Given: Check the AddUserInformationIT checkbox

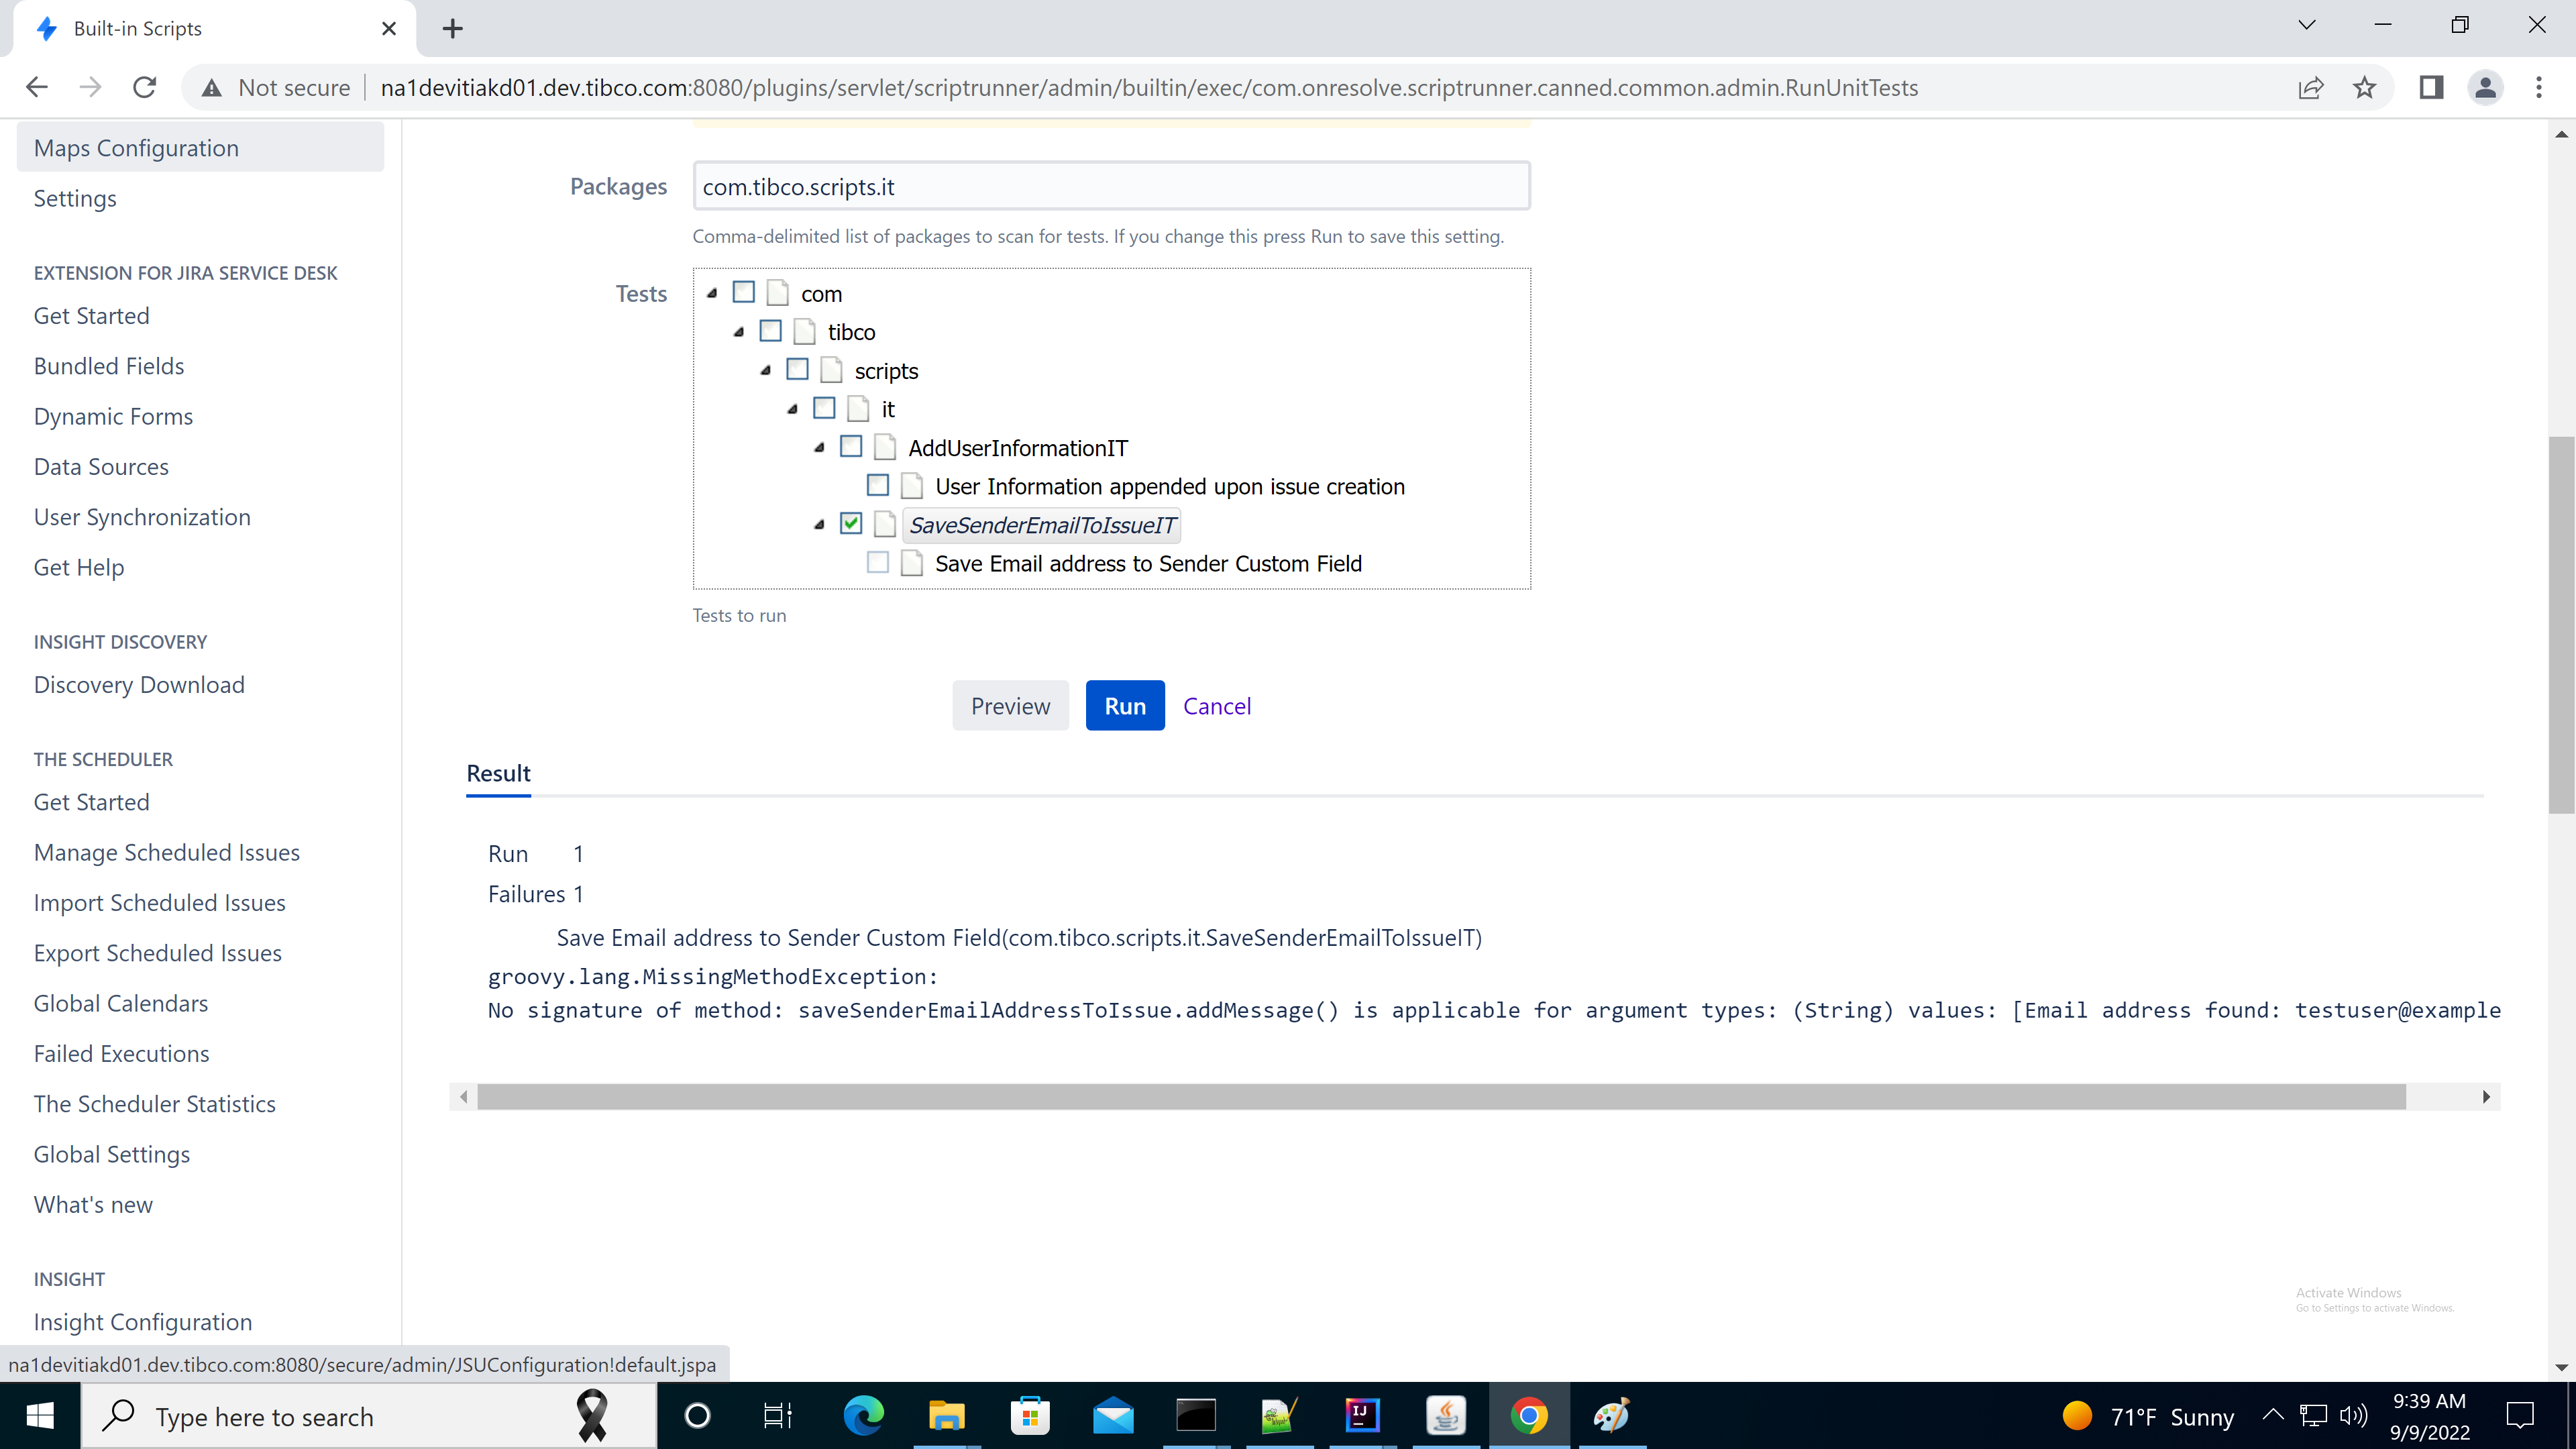Looking at the screenshot, I should tap(851, 447).
